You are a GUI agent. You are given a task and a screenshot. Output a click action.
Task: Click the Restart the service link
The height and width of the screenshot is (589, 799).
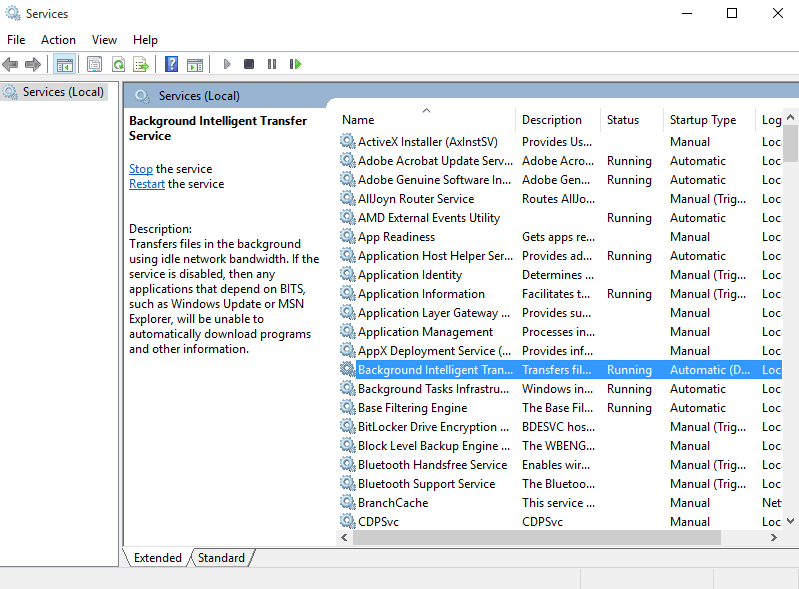147,184
